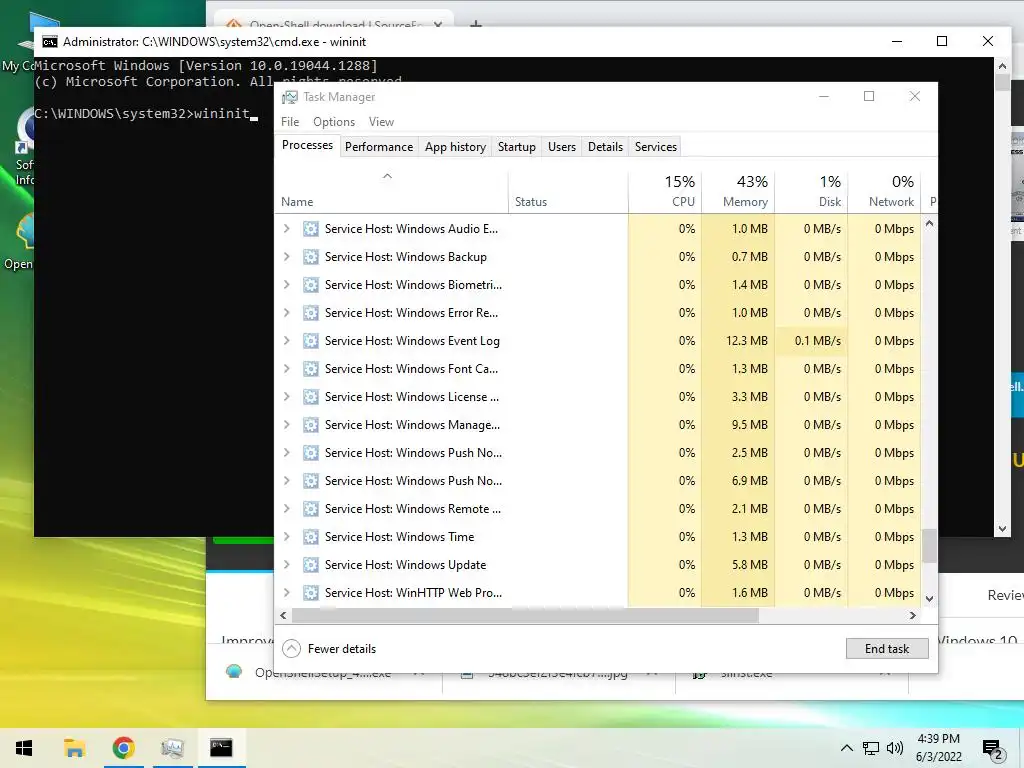Open File Explorer from the taskbar
Screen dimensions: 1024x768
(74, 748)
